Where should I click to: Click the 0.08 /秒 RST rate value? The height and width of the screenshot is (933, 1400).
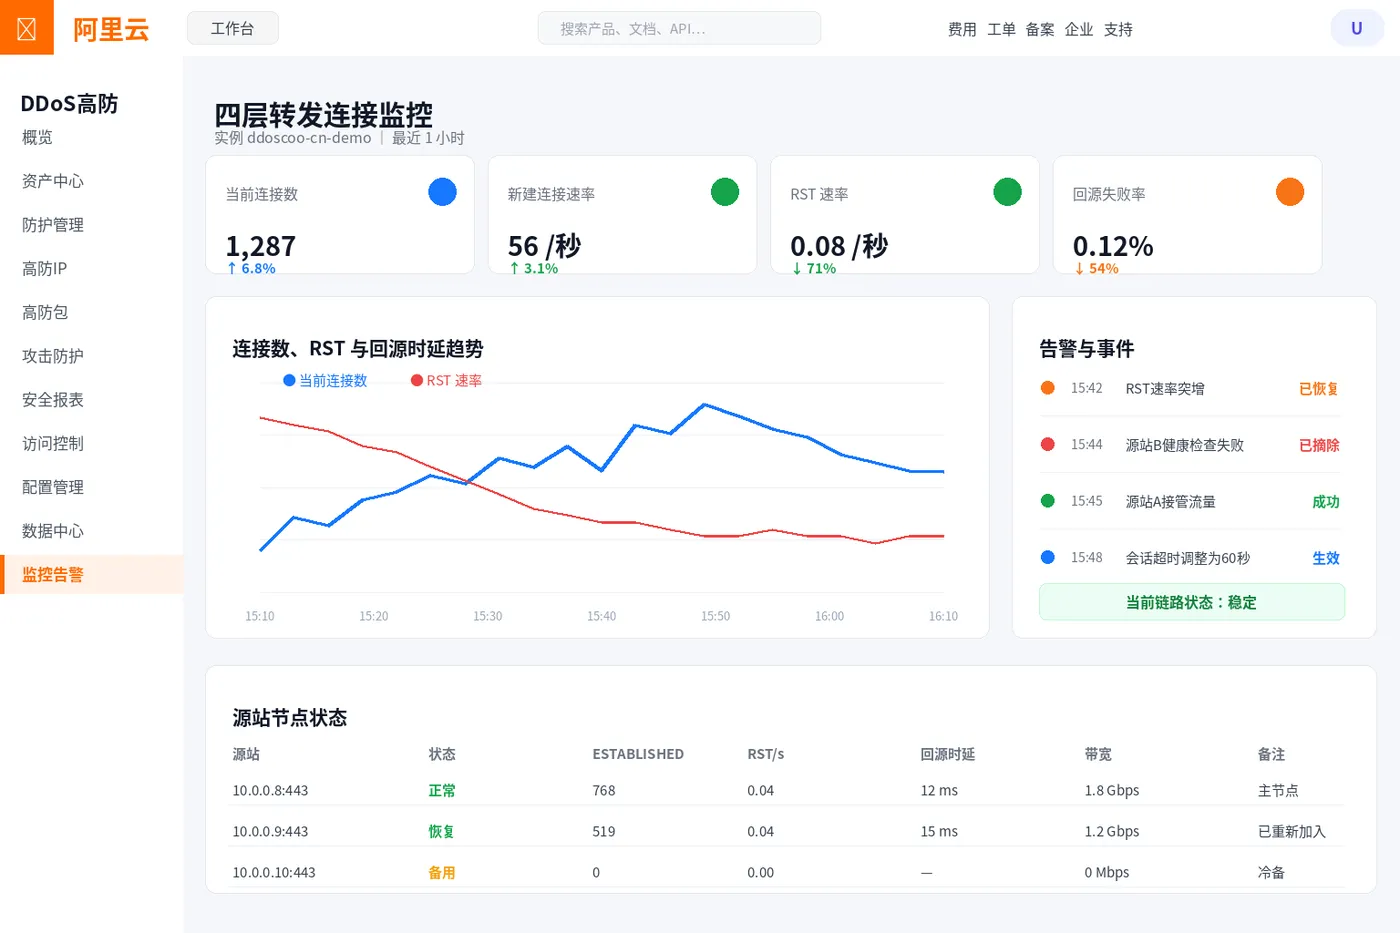[x=839, y=246]
